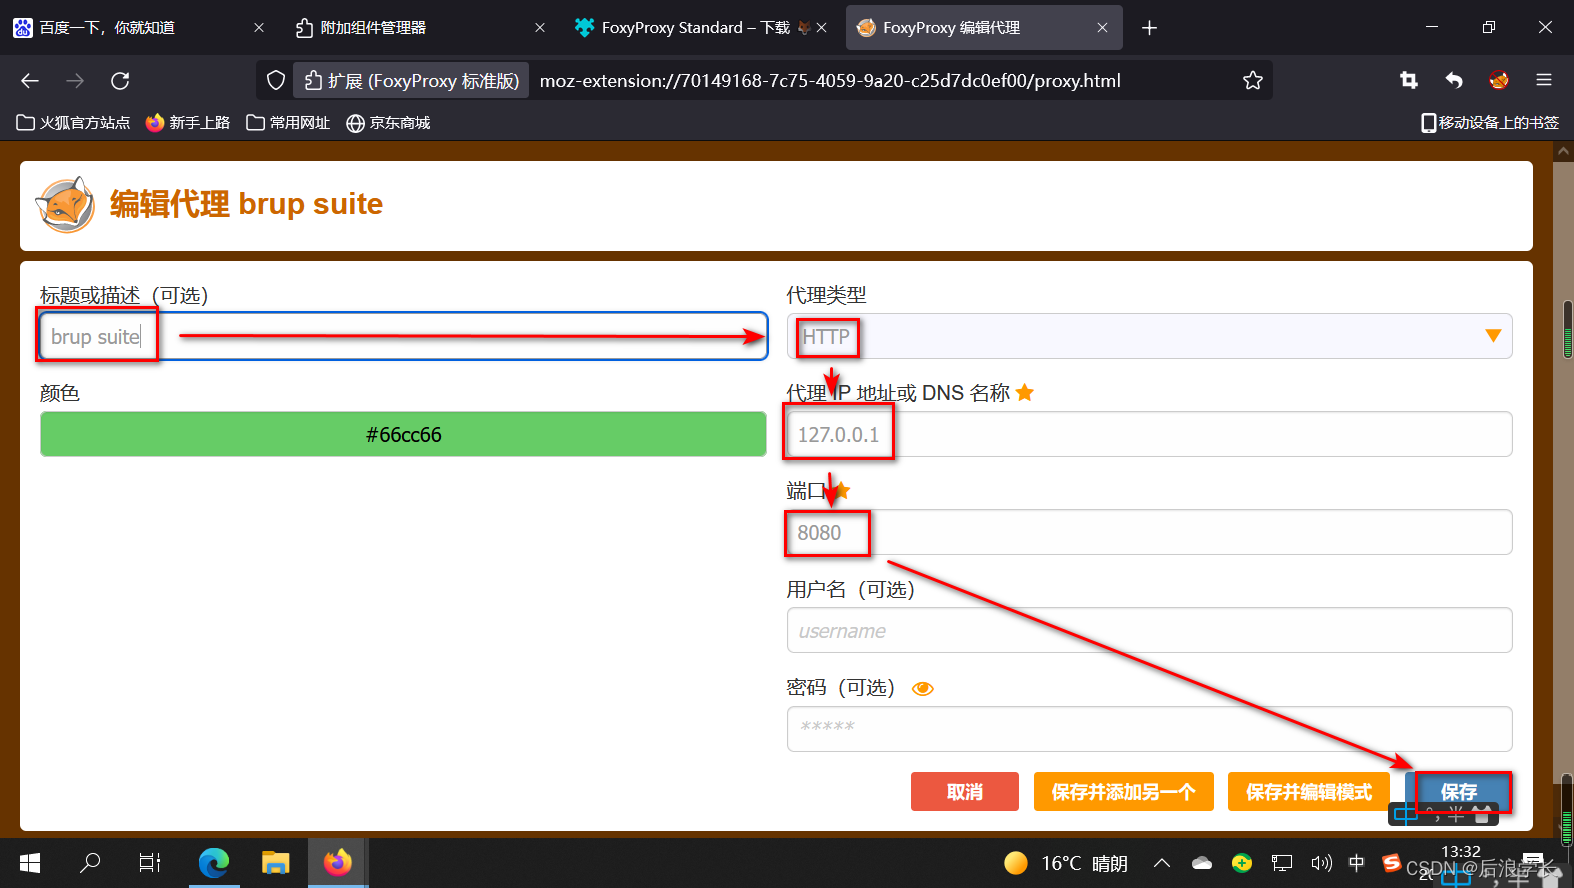1574x888 pixels.
Task: Click the proxy IP address field 127.0.0.1
Action: (x=1149, y=434)
